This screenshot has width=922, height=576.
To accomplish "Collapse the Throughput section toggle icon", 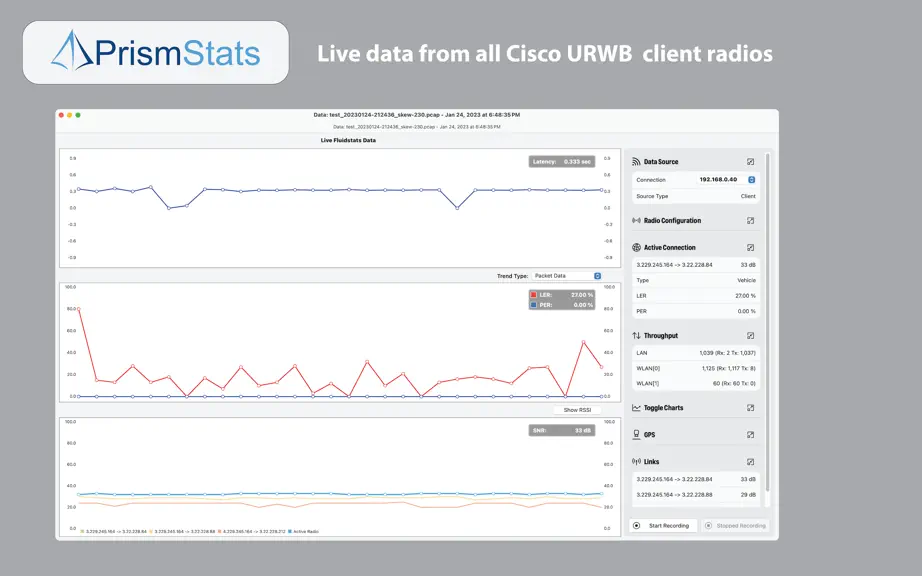I will pyautogui.click(x=750, y=336).
